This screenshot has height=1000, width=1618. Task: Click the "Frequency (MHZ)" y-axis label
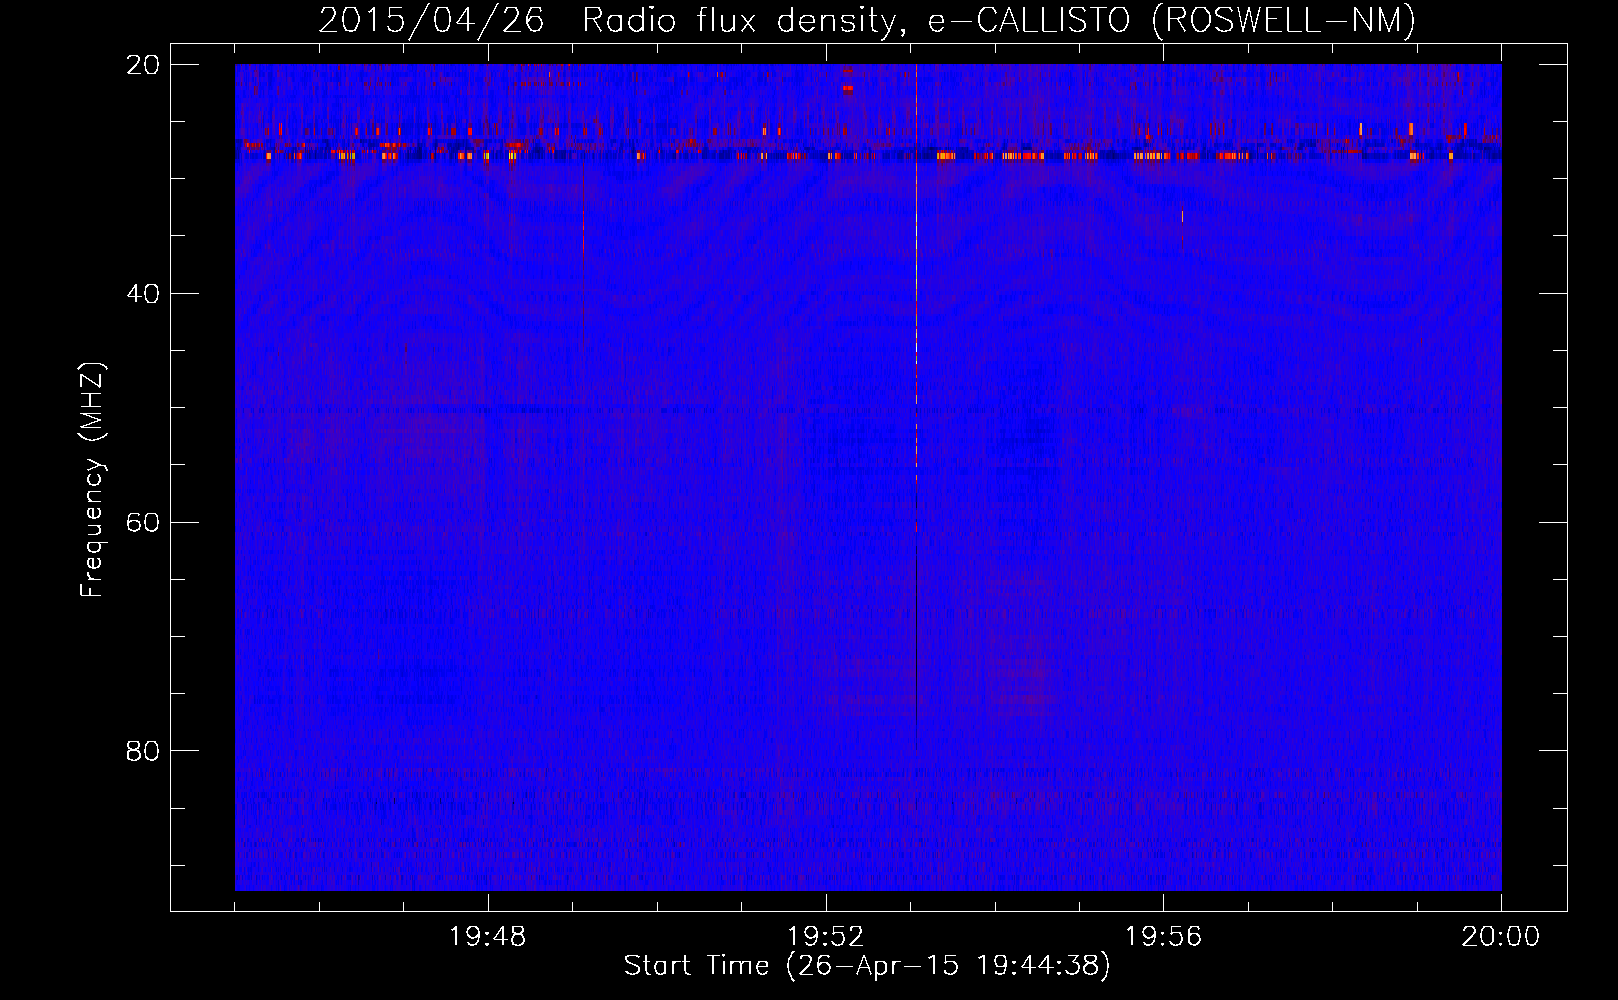(x=92, y=480)
